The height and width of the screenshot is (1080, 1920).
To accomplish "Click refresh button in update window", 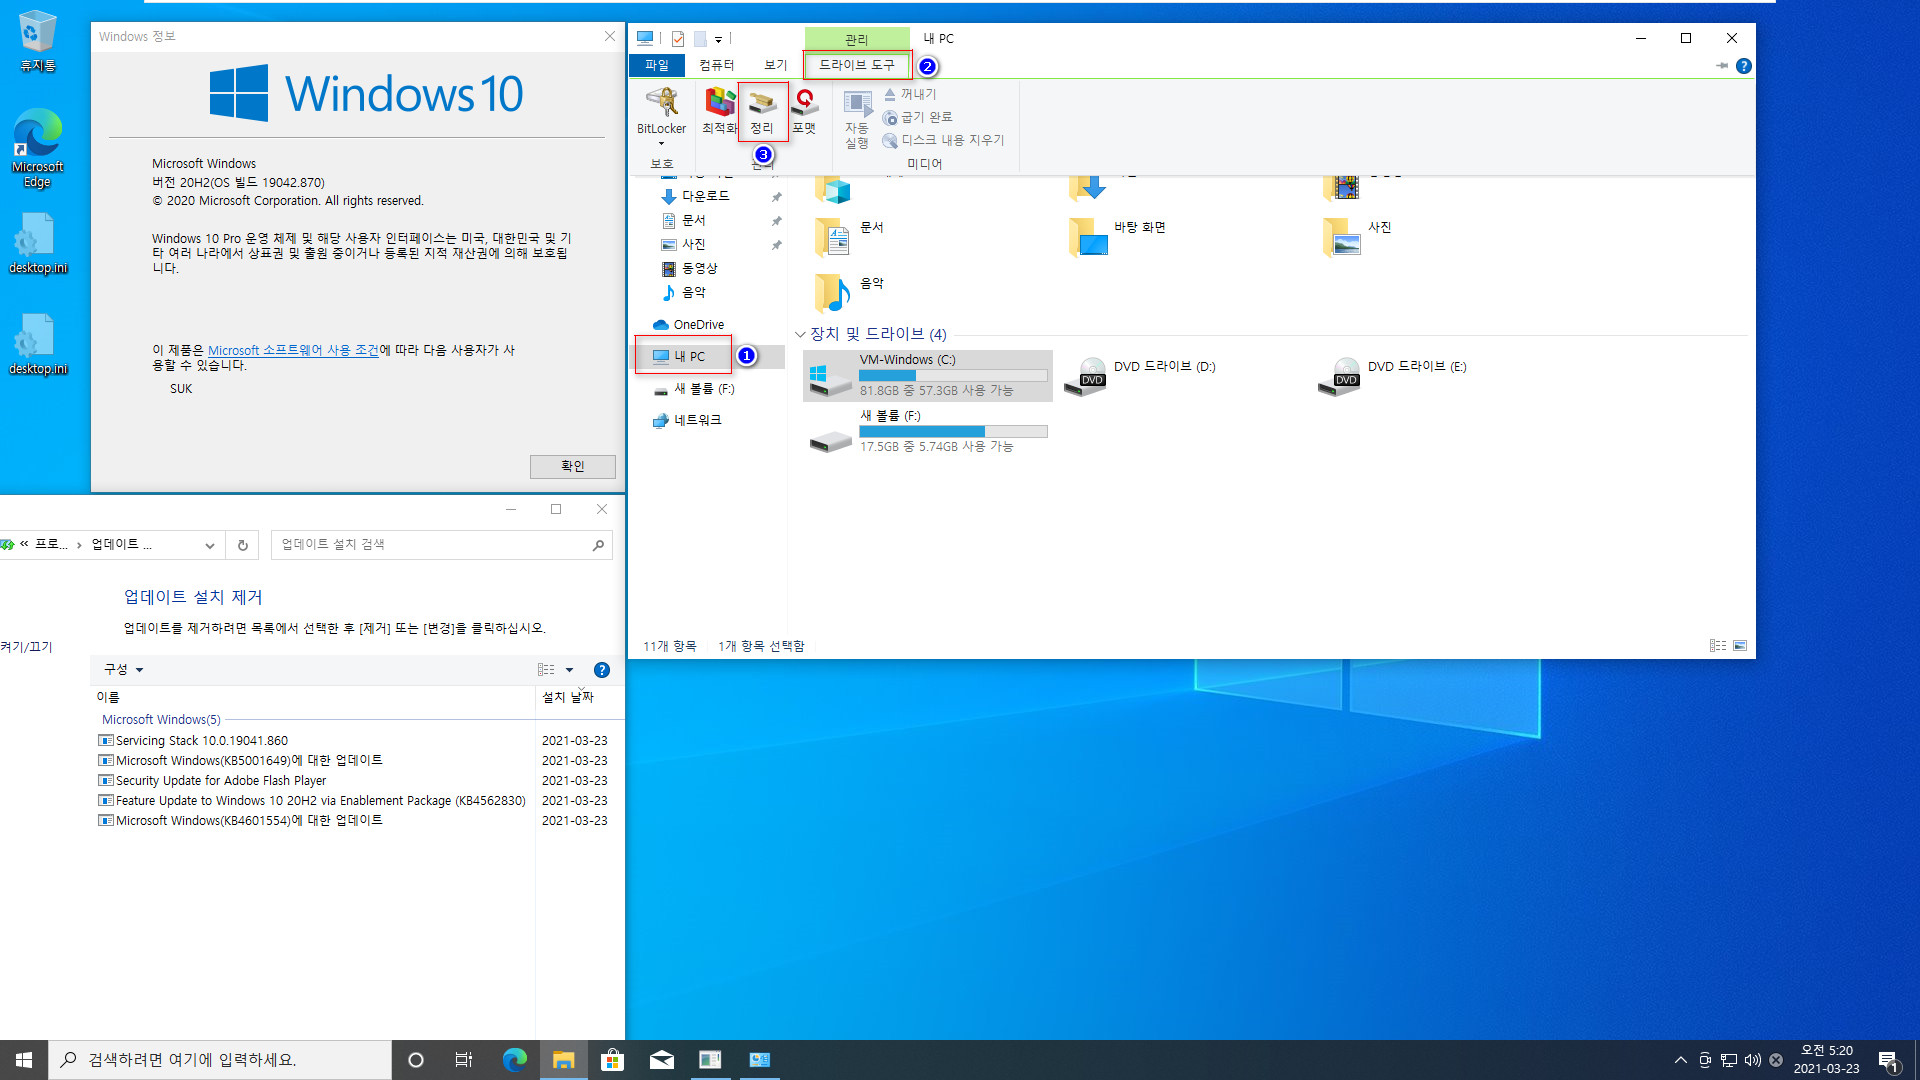I will (242, 545).
